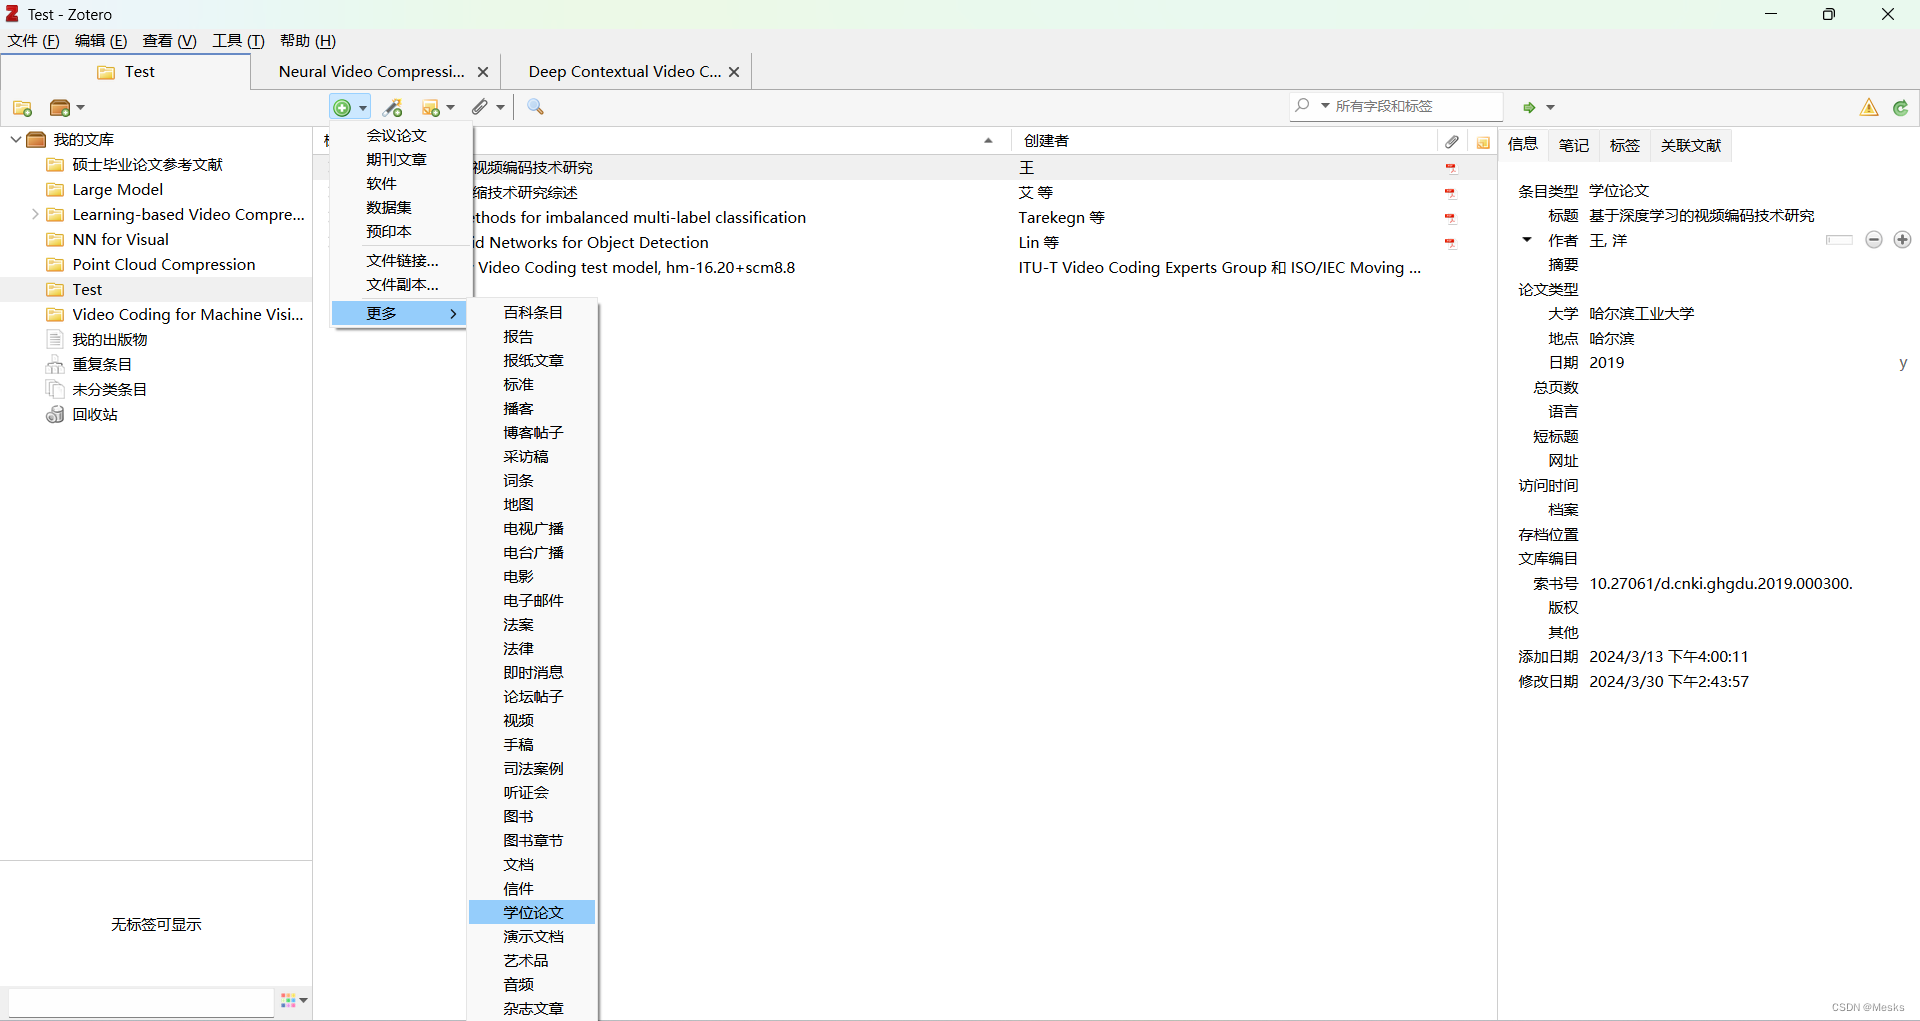1920x1021 pixels.
Task: Click the tag filter input box
Action: (x=141, y=1001)
